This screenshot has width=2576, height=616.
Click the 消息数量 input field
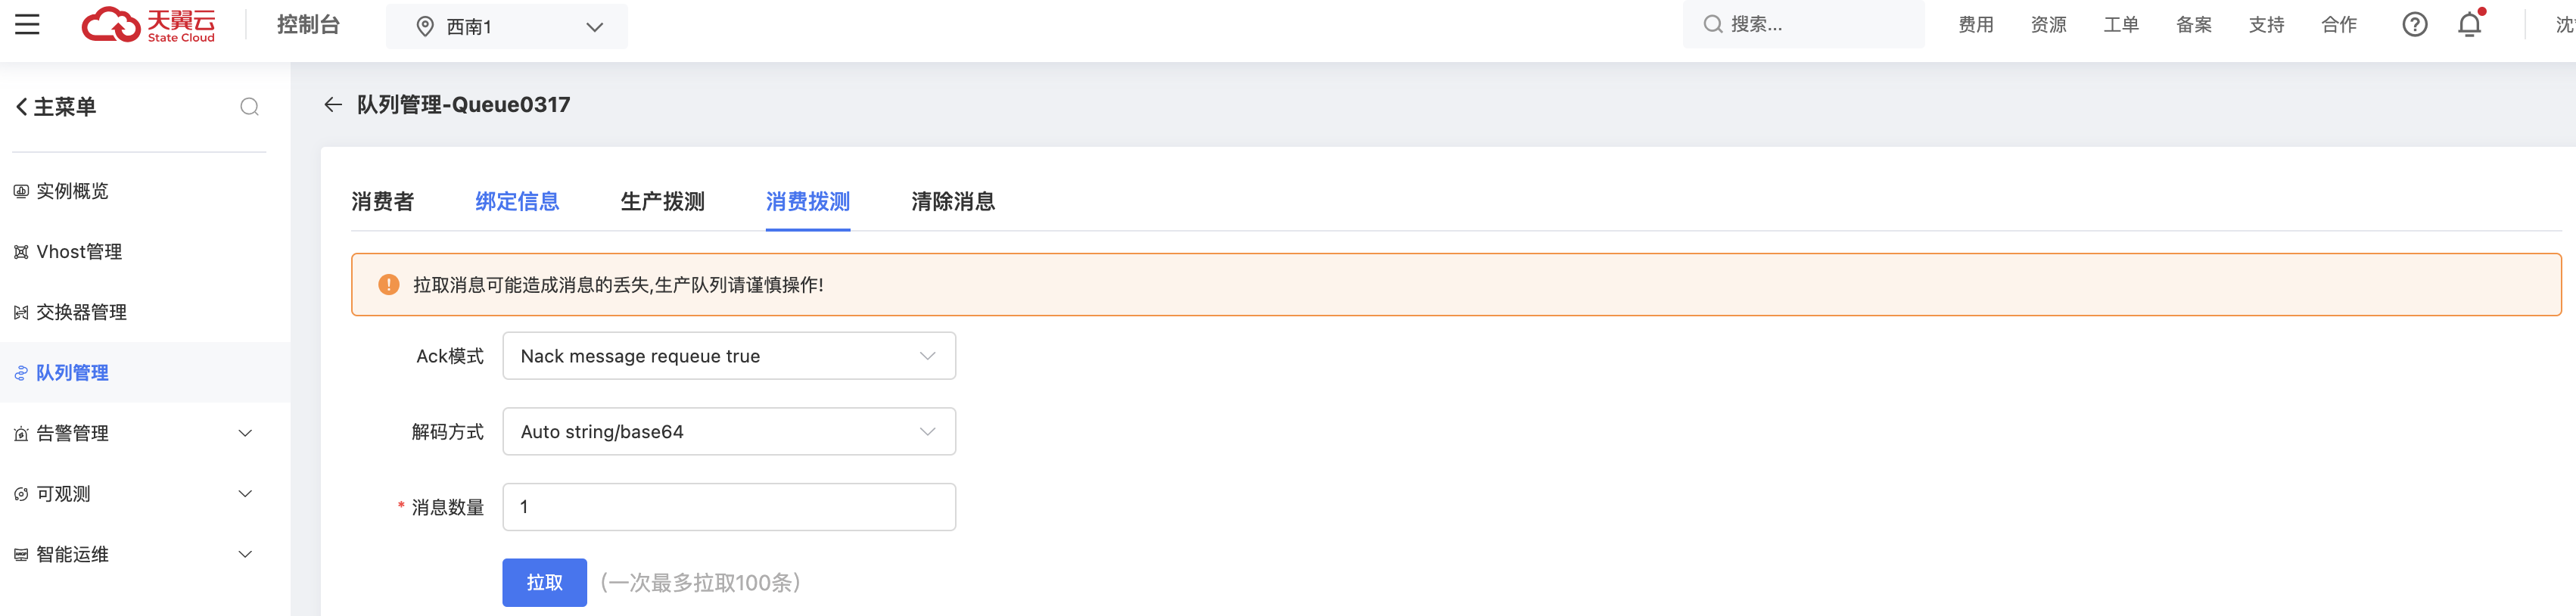click(729, 506)
